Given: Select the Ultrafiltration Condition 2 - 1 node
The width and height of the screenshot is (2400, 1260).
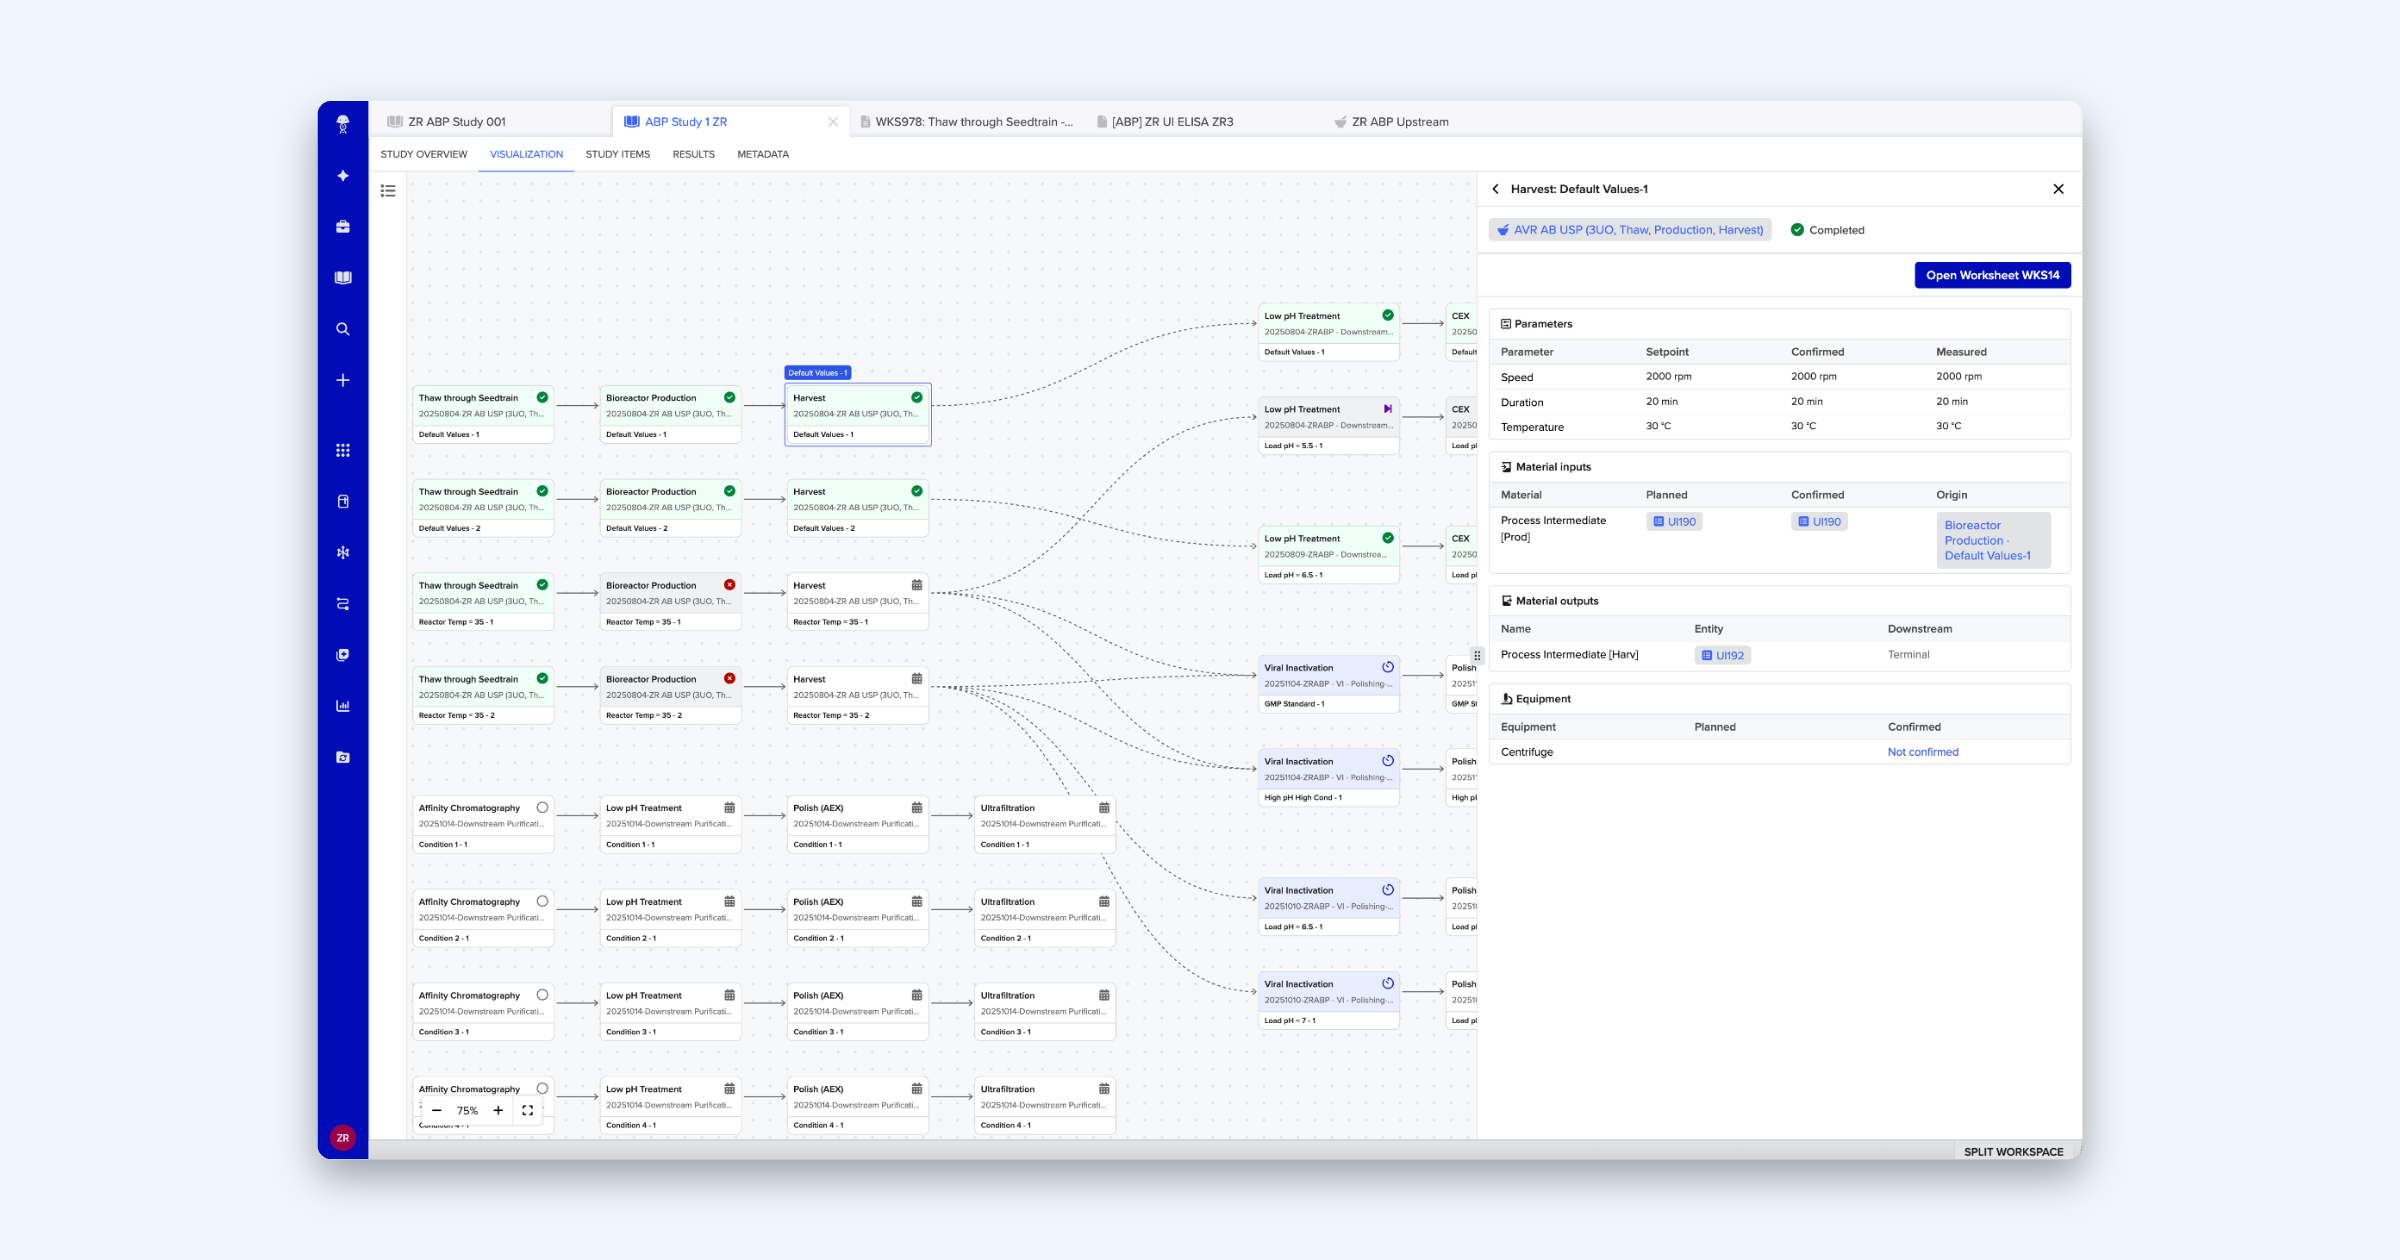Looking at the screenshot, I should 1045,919.
